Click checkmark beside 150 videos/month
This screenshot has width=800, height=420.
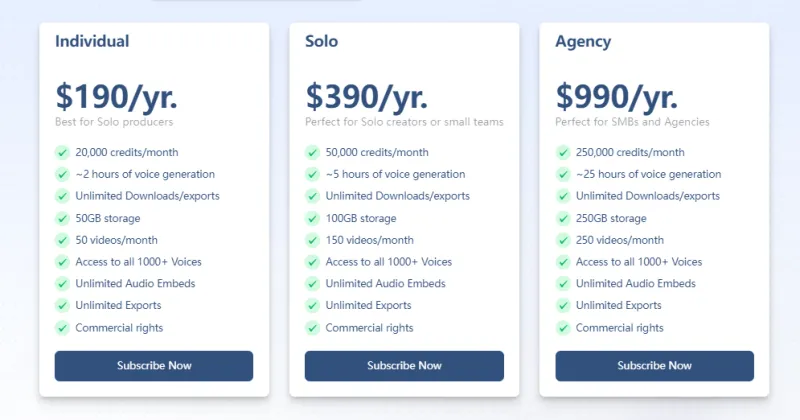[x=312, y=240]
